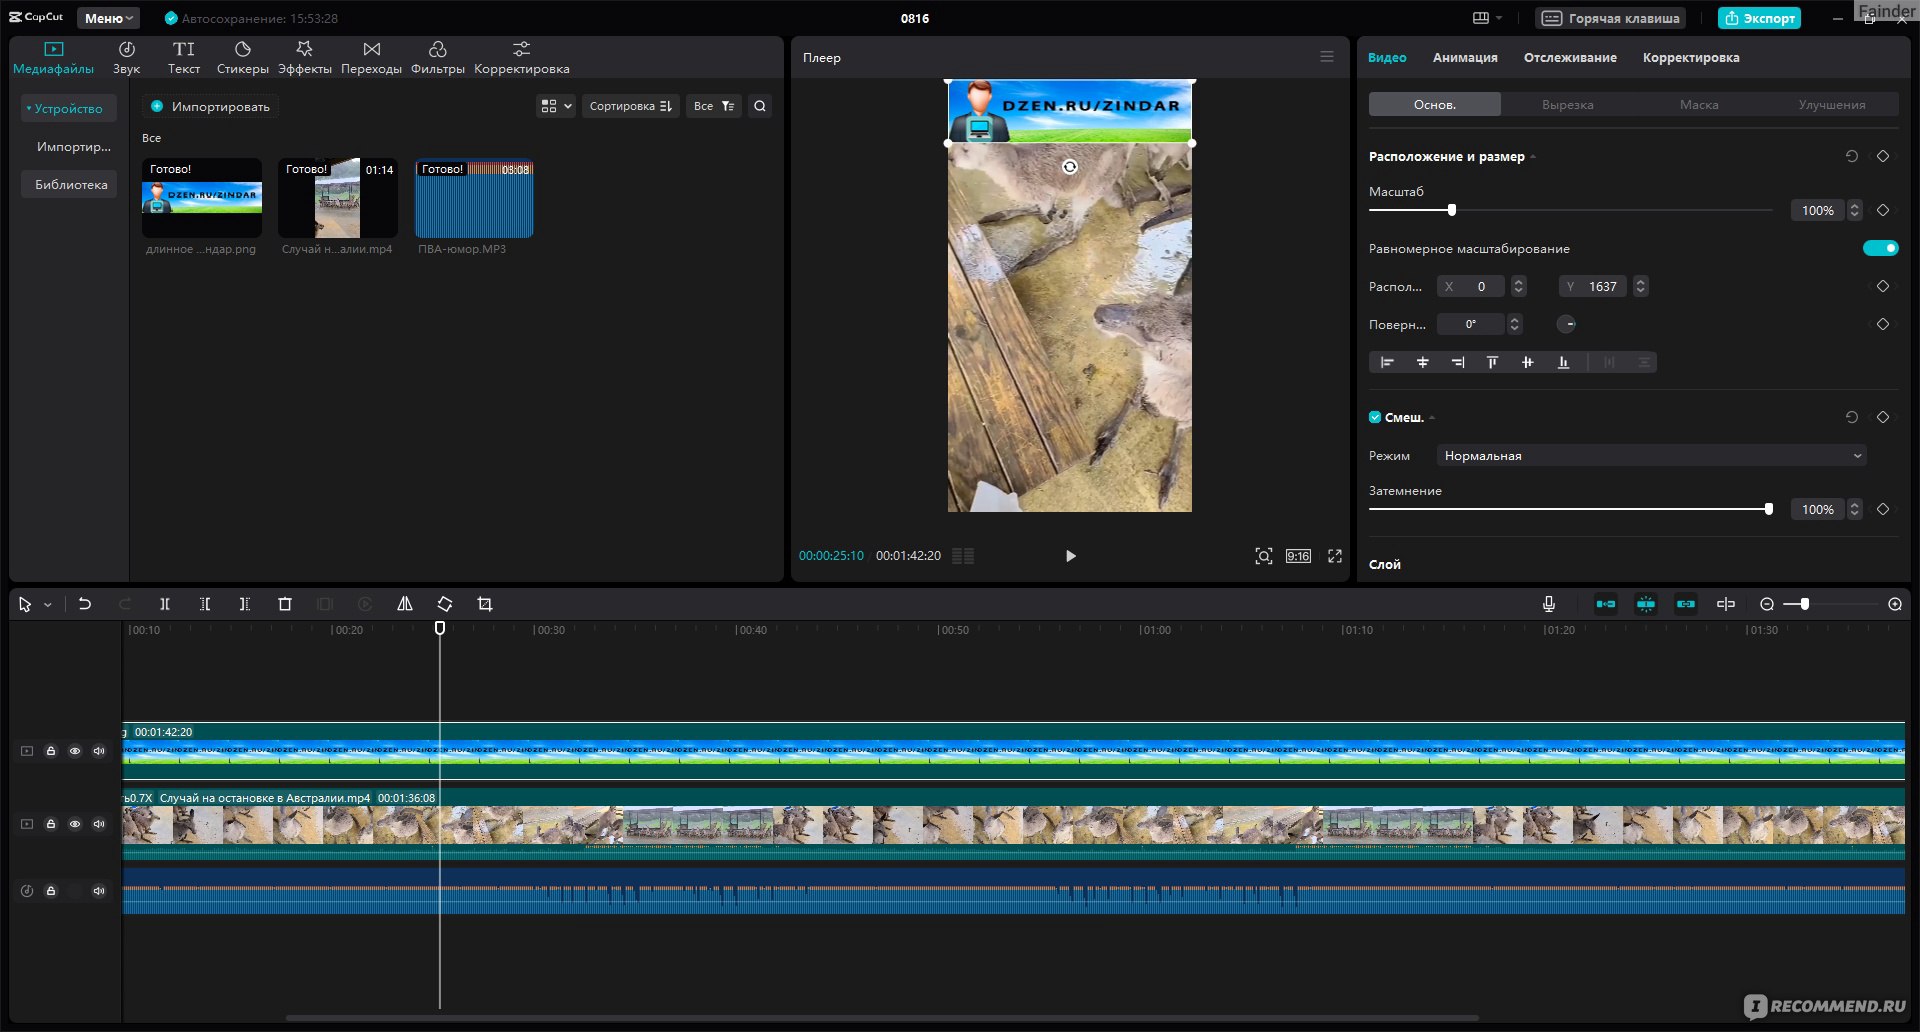Open the Переходы transitions panel
1920x1032 pixels.
pos(371,58)
